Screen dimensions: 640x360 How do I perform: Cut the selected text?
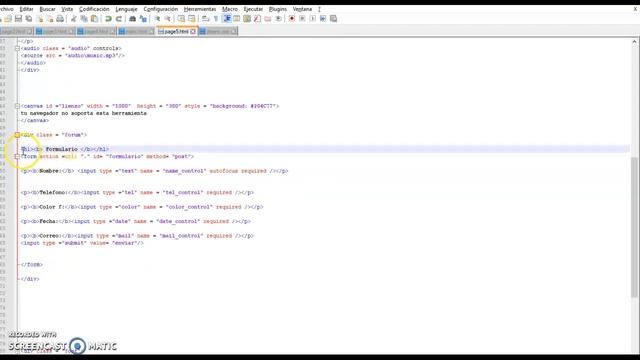pos(73,19)
